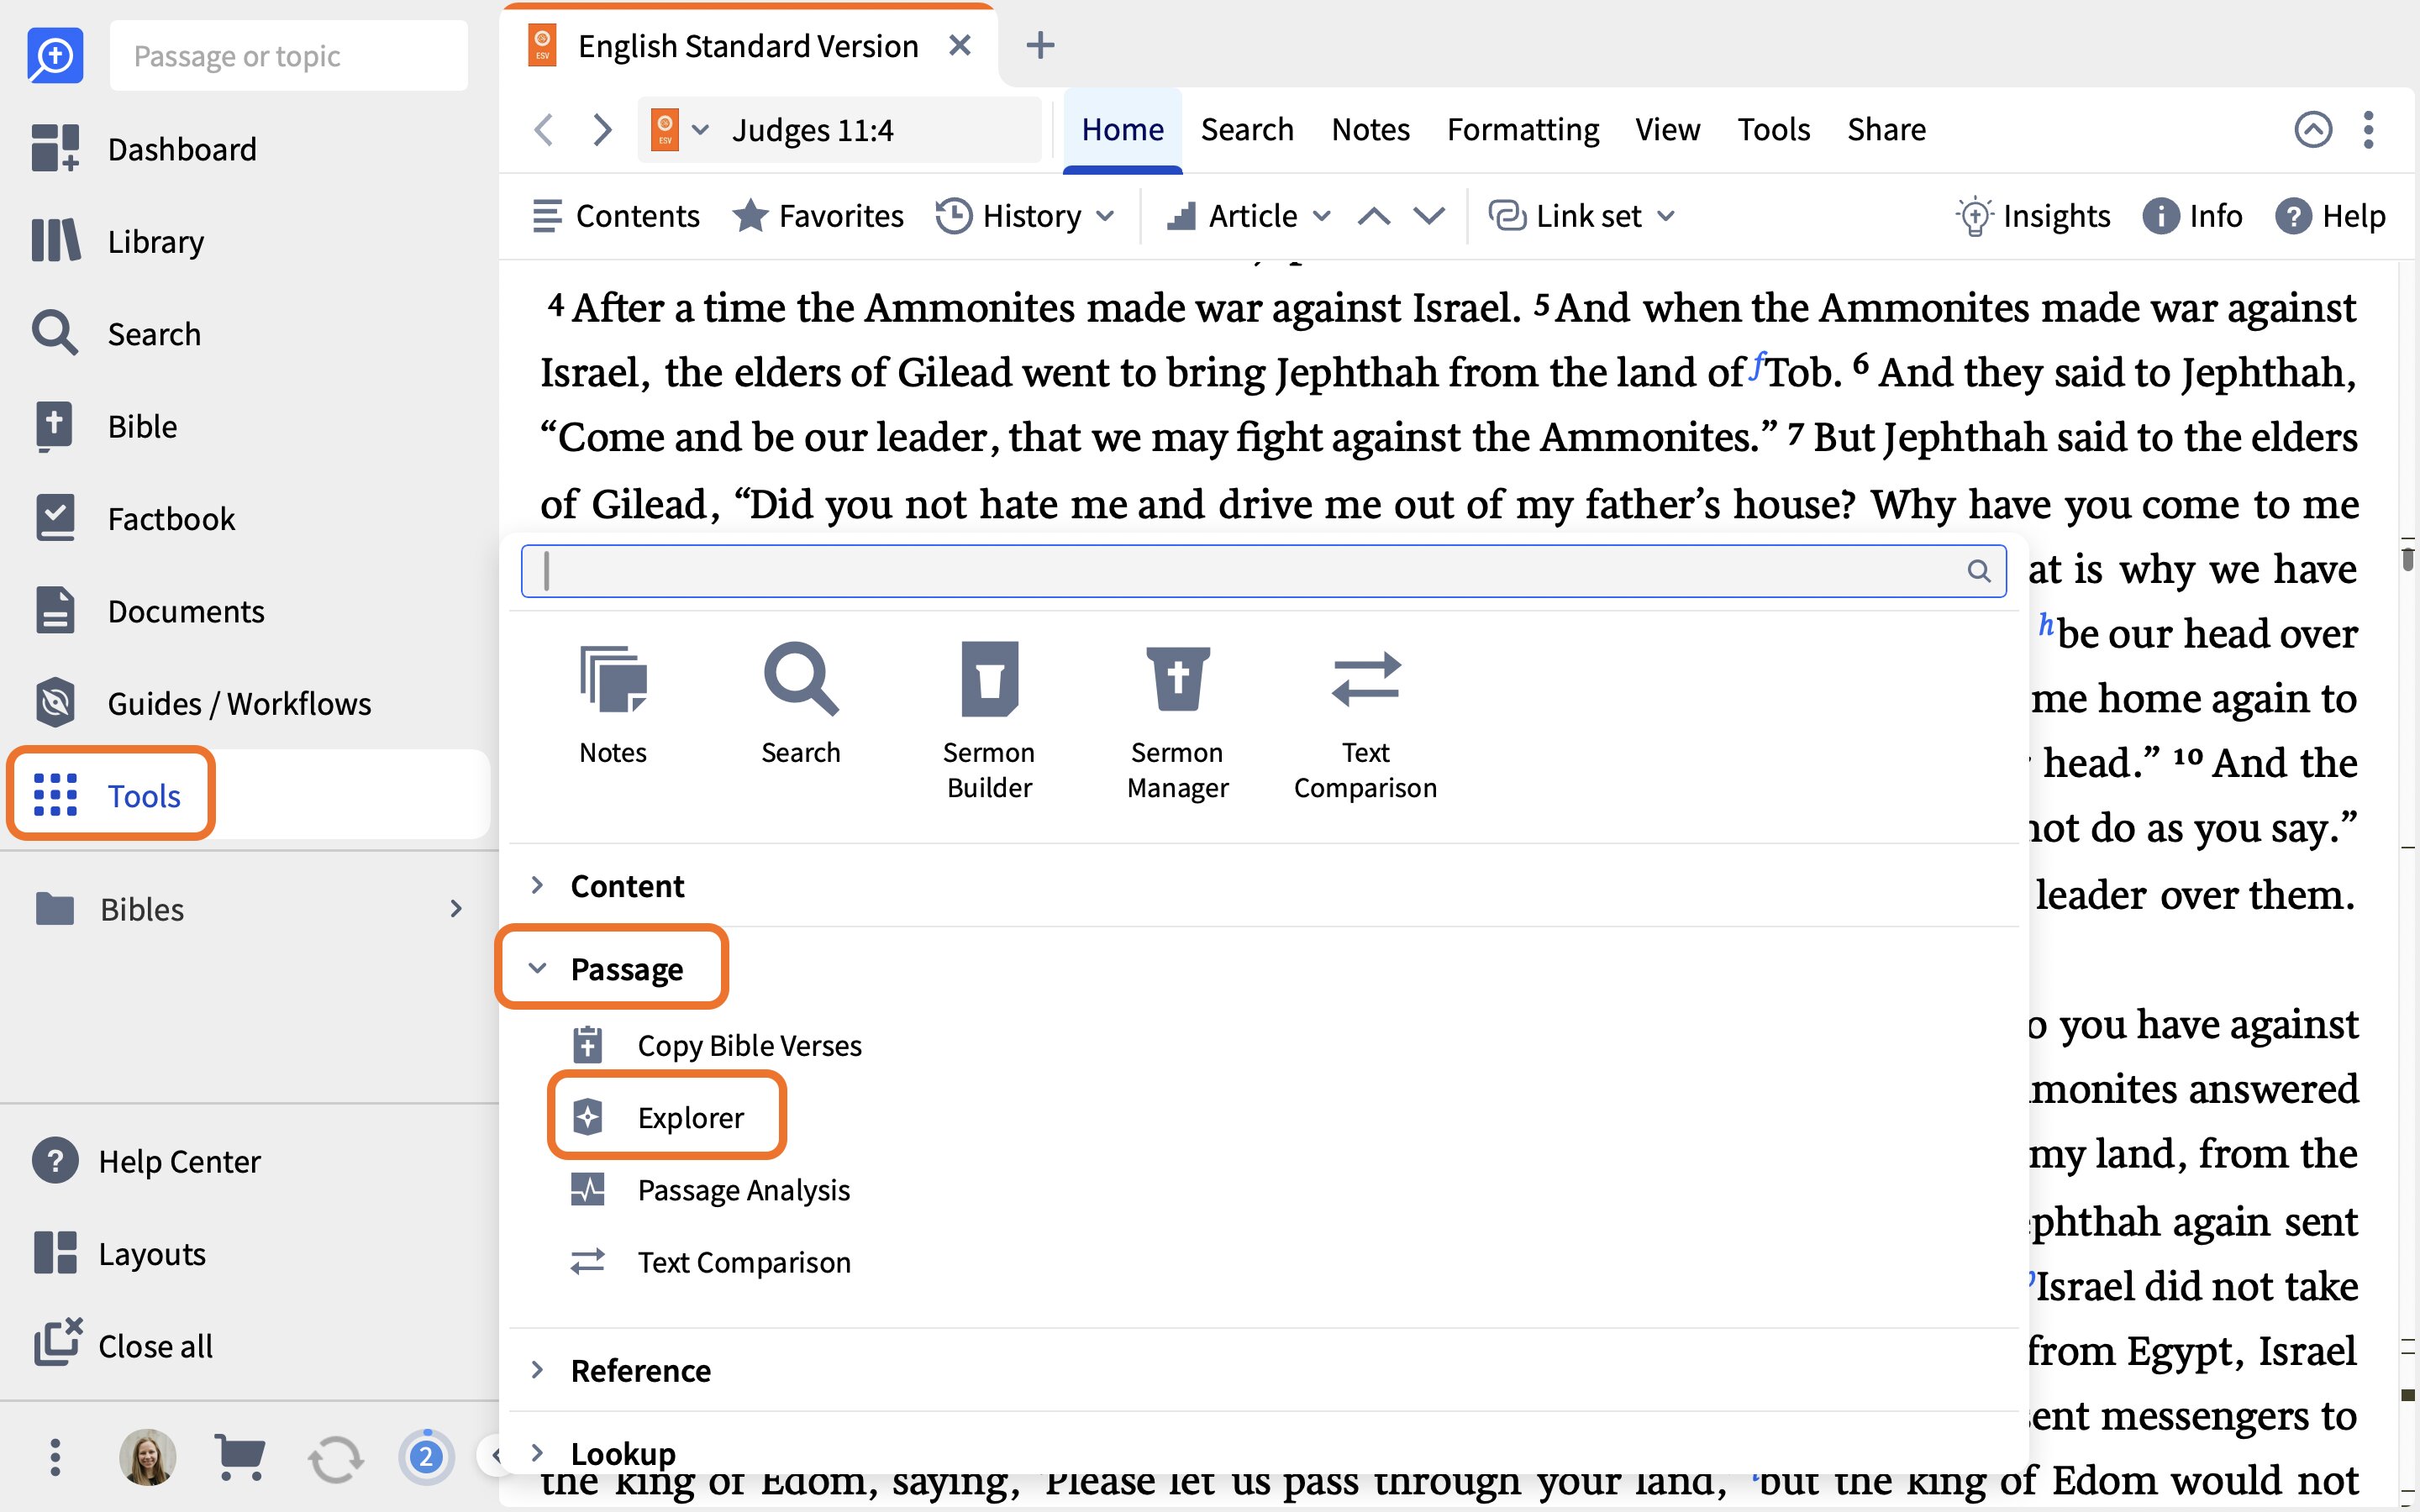This screenshot has width=2420, height=1512.
Task: Open the Text Comparison icon in the shortcuts row
Action: [x=1365, y=720]
